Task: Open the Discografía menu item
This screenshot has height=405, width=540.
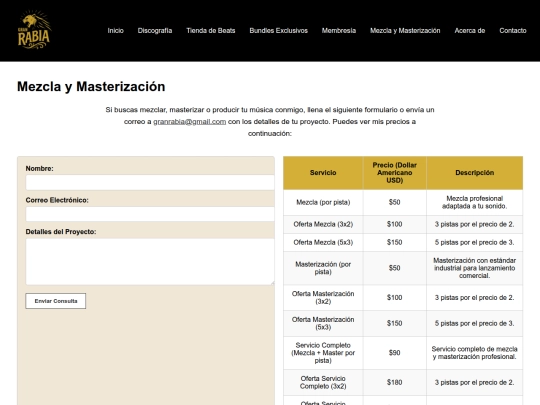Action: [x=155, y=31]
